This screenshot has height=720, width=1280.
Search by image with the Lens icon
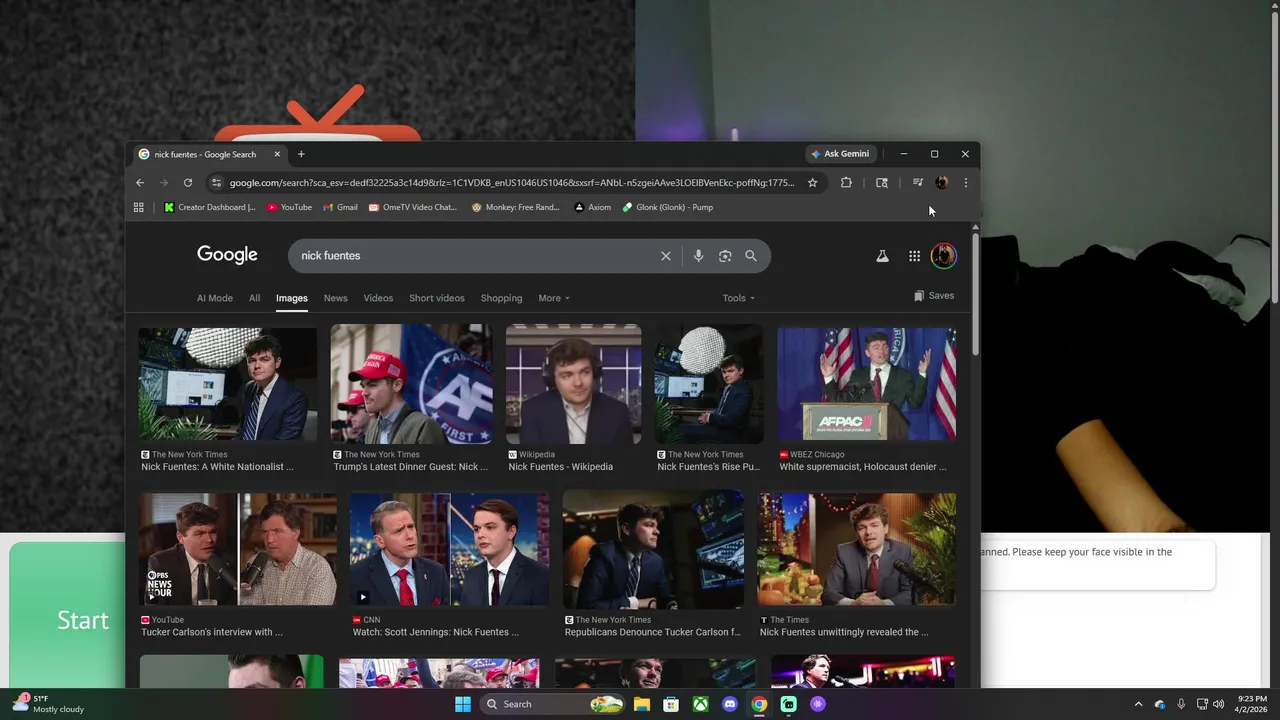(725, 256)
